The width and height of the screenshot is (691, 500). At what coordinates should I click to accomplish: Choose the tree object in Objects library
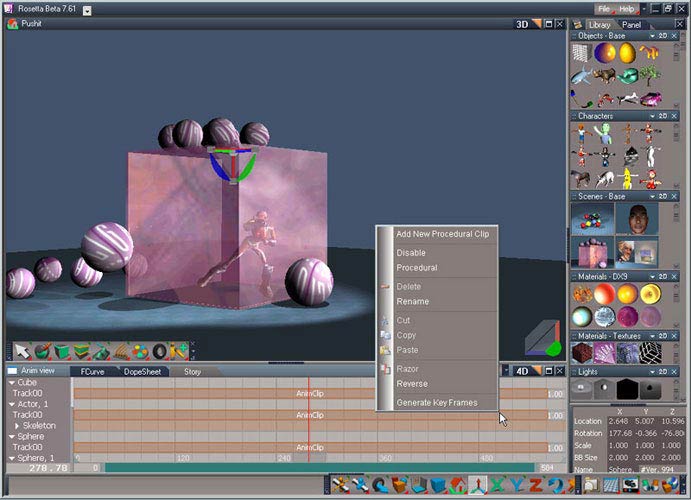649,75
